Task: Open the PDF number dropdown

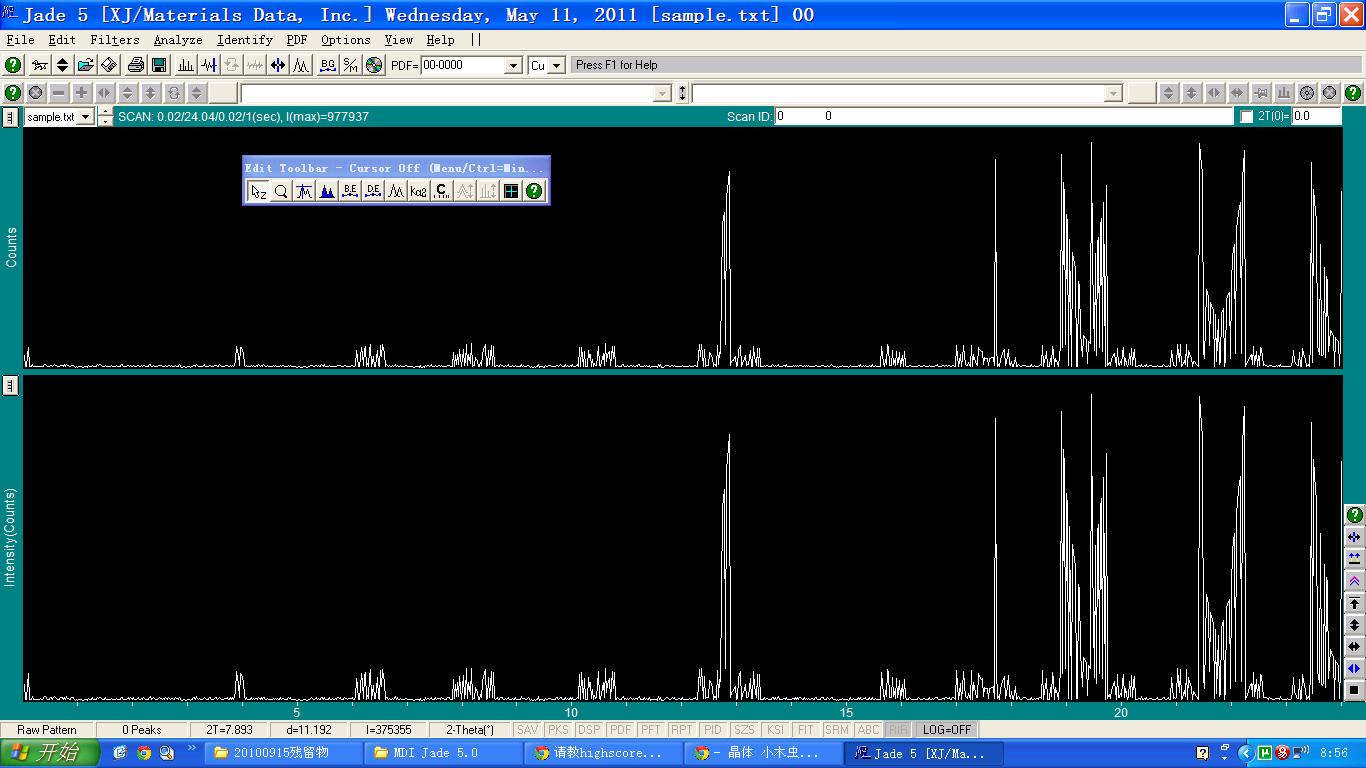Action: (x=514, y=65)
